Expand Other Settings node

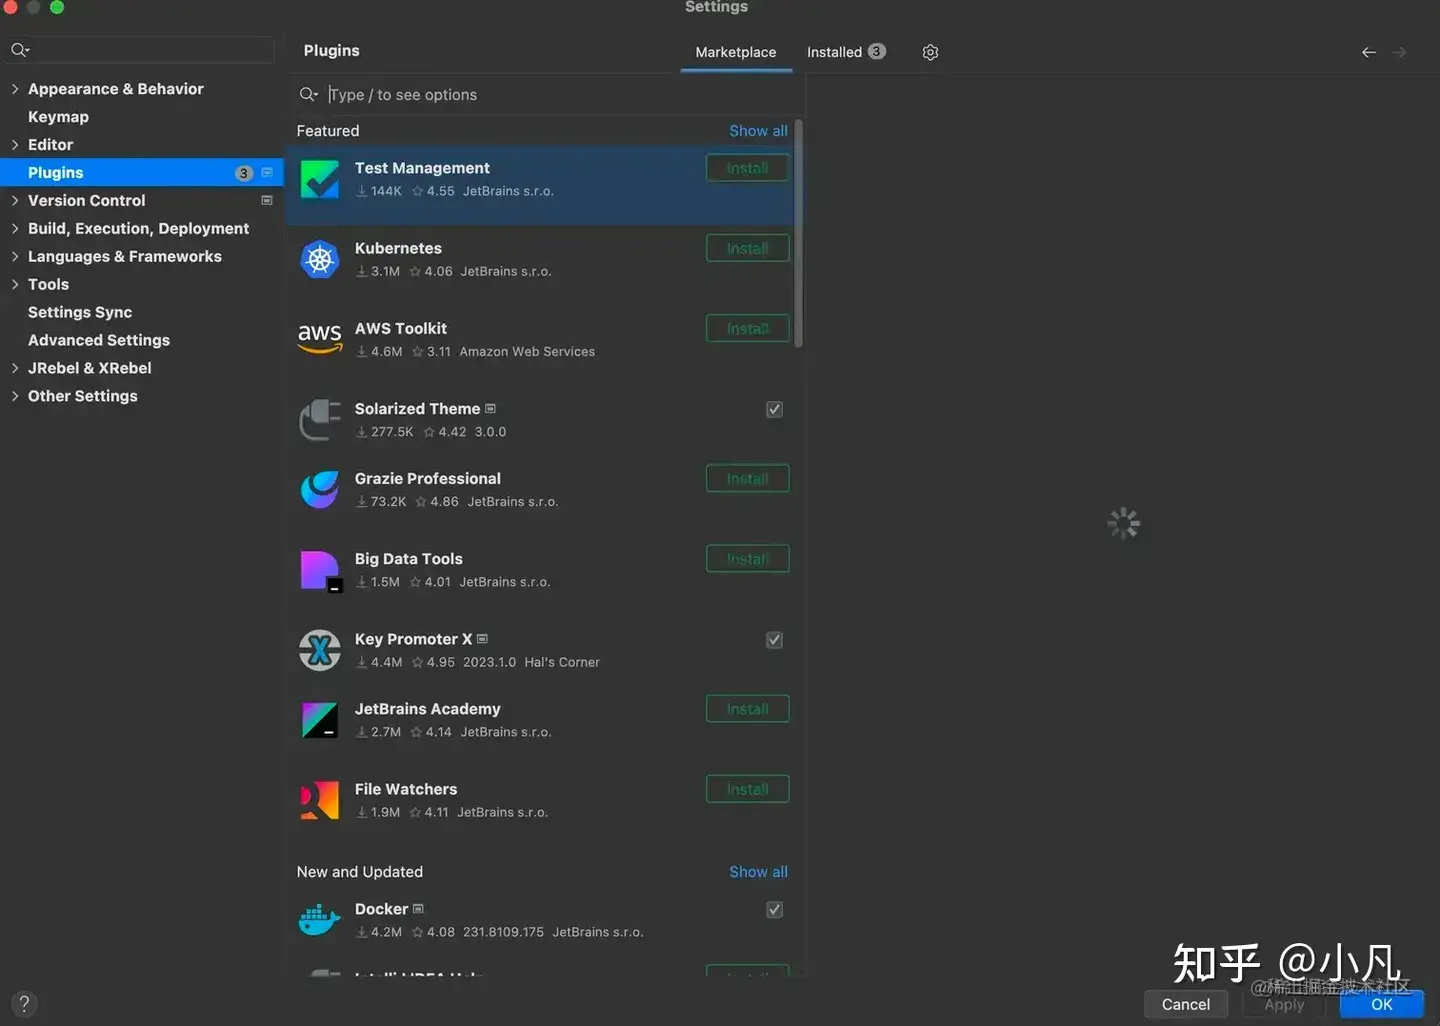(15, 397)
